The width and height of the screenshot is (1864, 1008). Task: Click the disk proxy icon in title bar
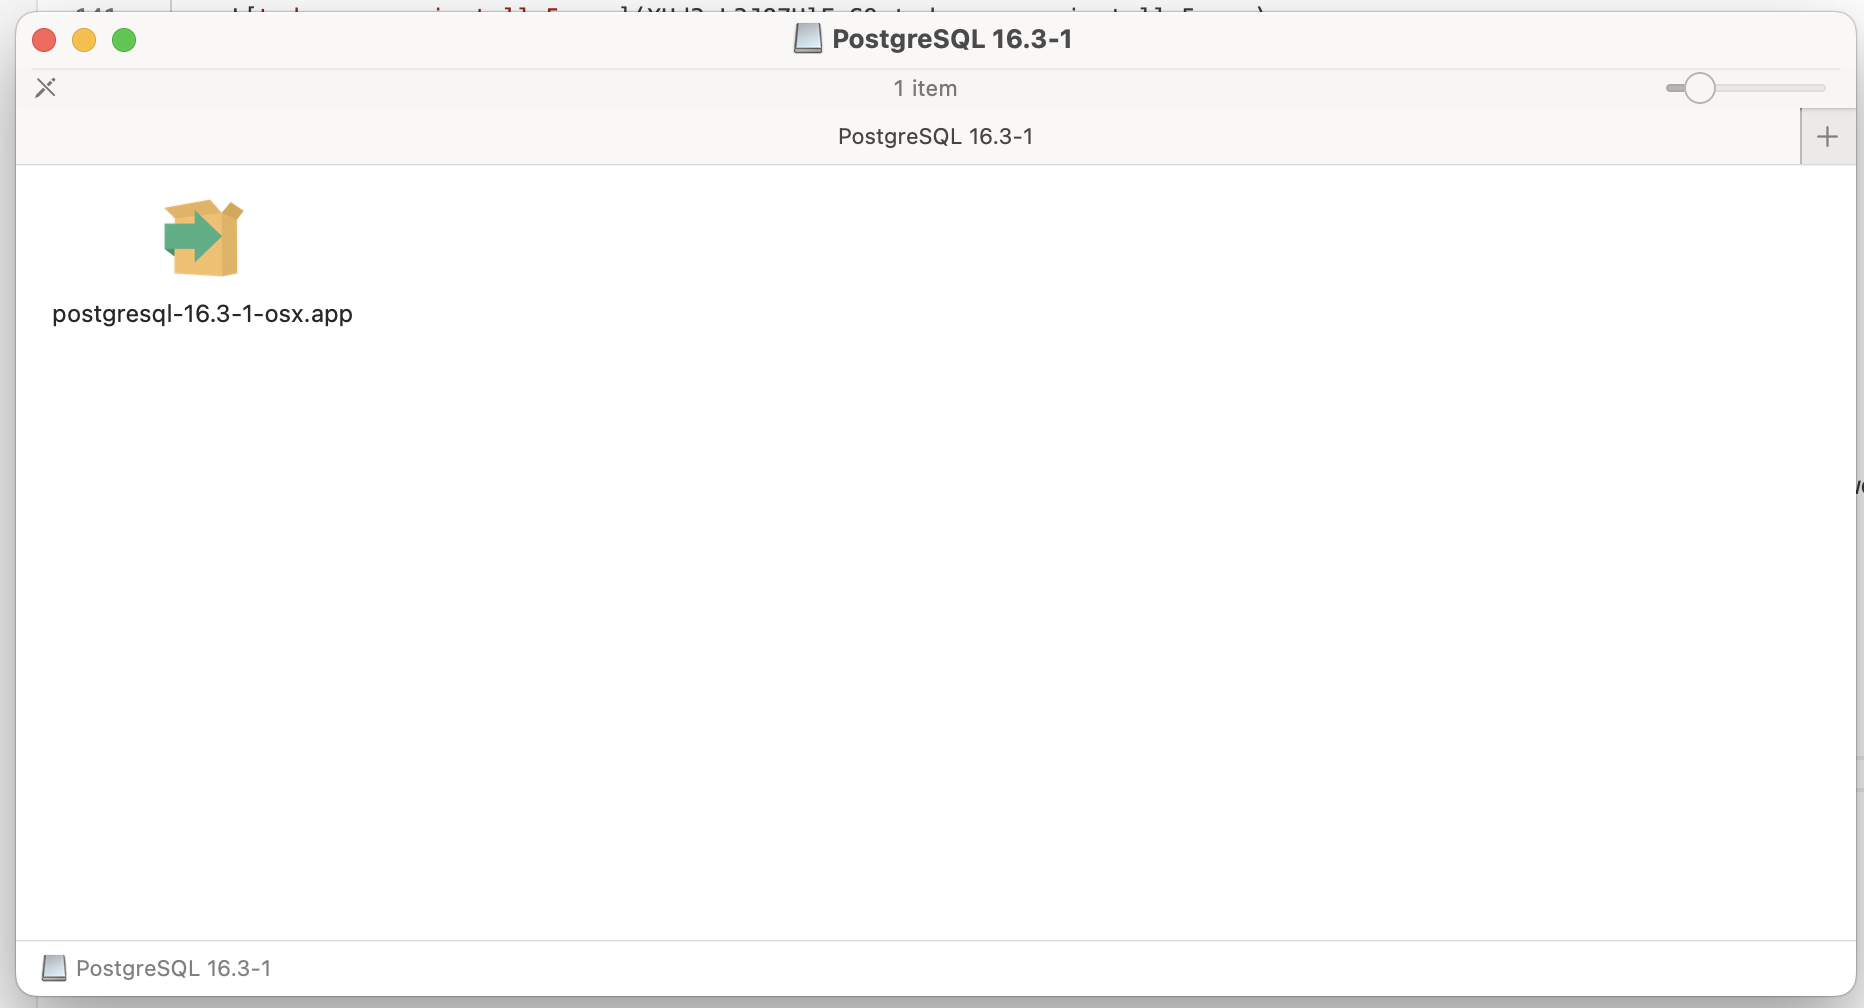point(808,39)
